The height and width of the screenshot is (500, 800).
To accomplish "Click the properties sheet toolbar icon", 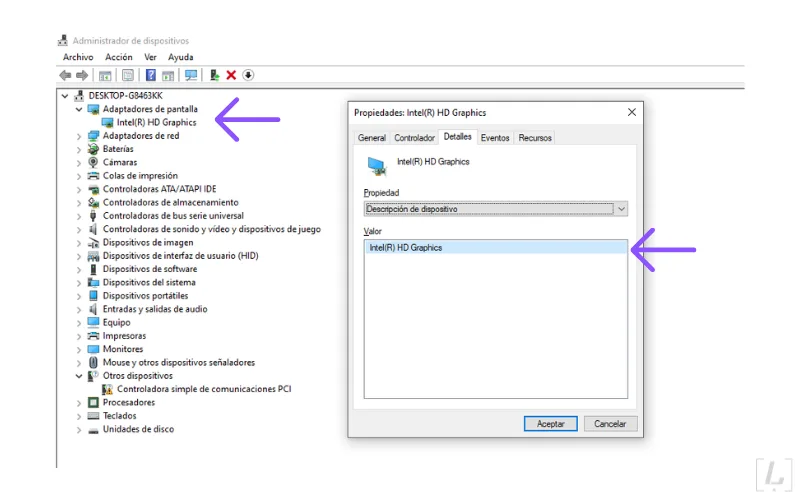I will 127,75.
